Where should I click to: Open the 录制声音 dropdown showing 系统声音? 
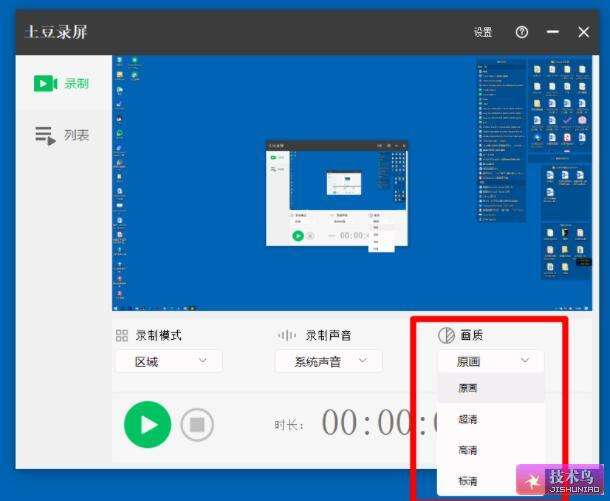point(329,361)
